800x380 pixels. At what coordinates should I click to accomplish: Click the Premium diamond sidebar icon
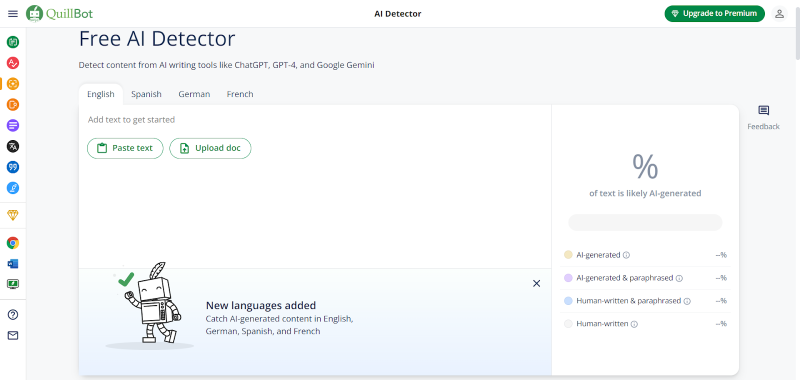click(13, 215)
